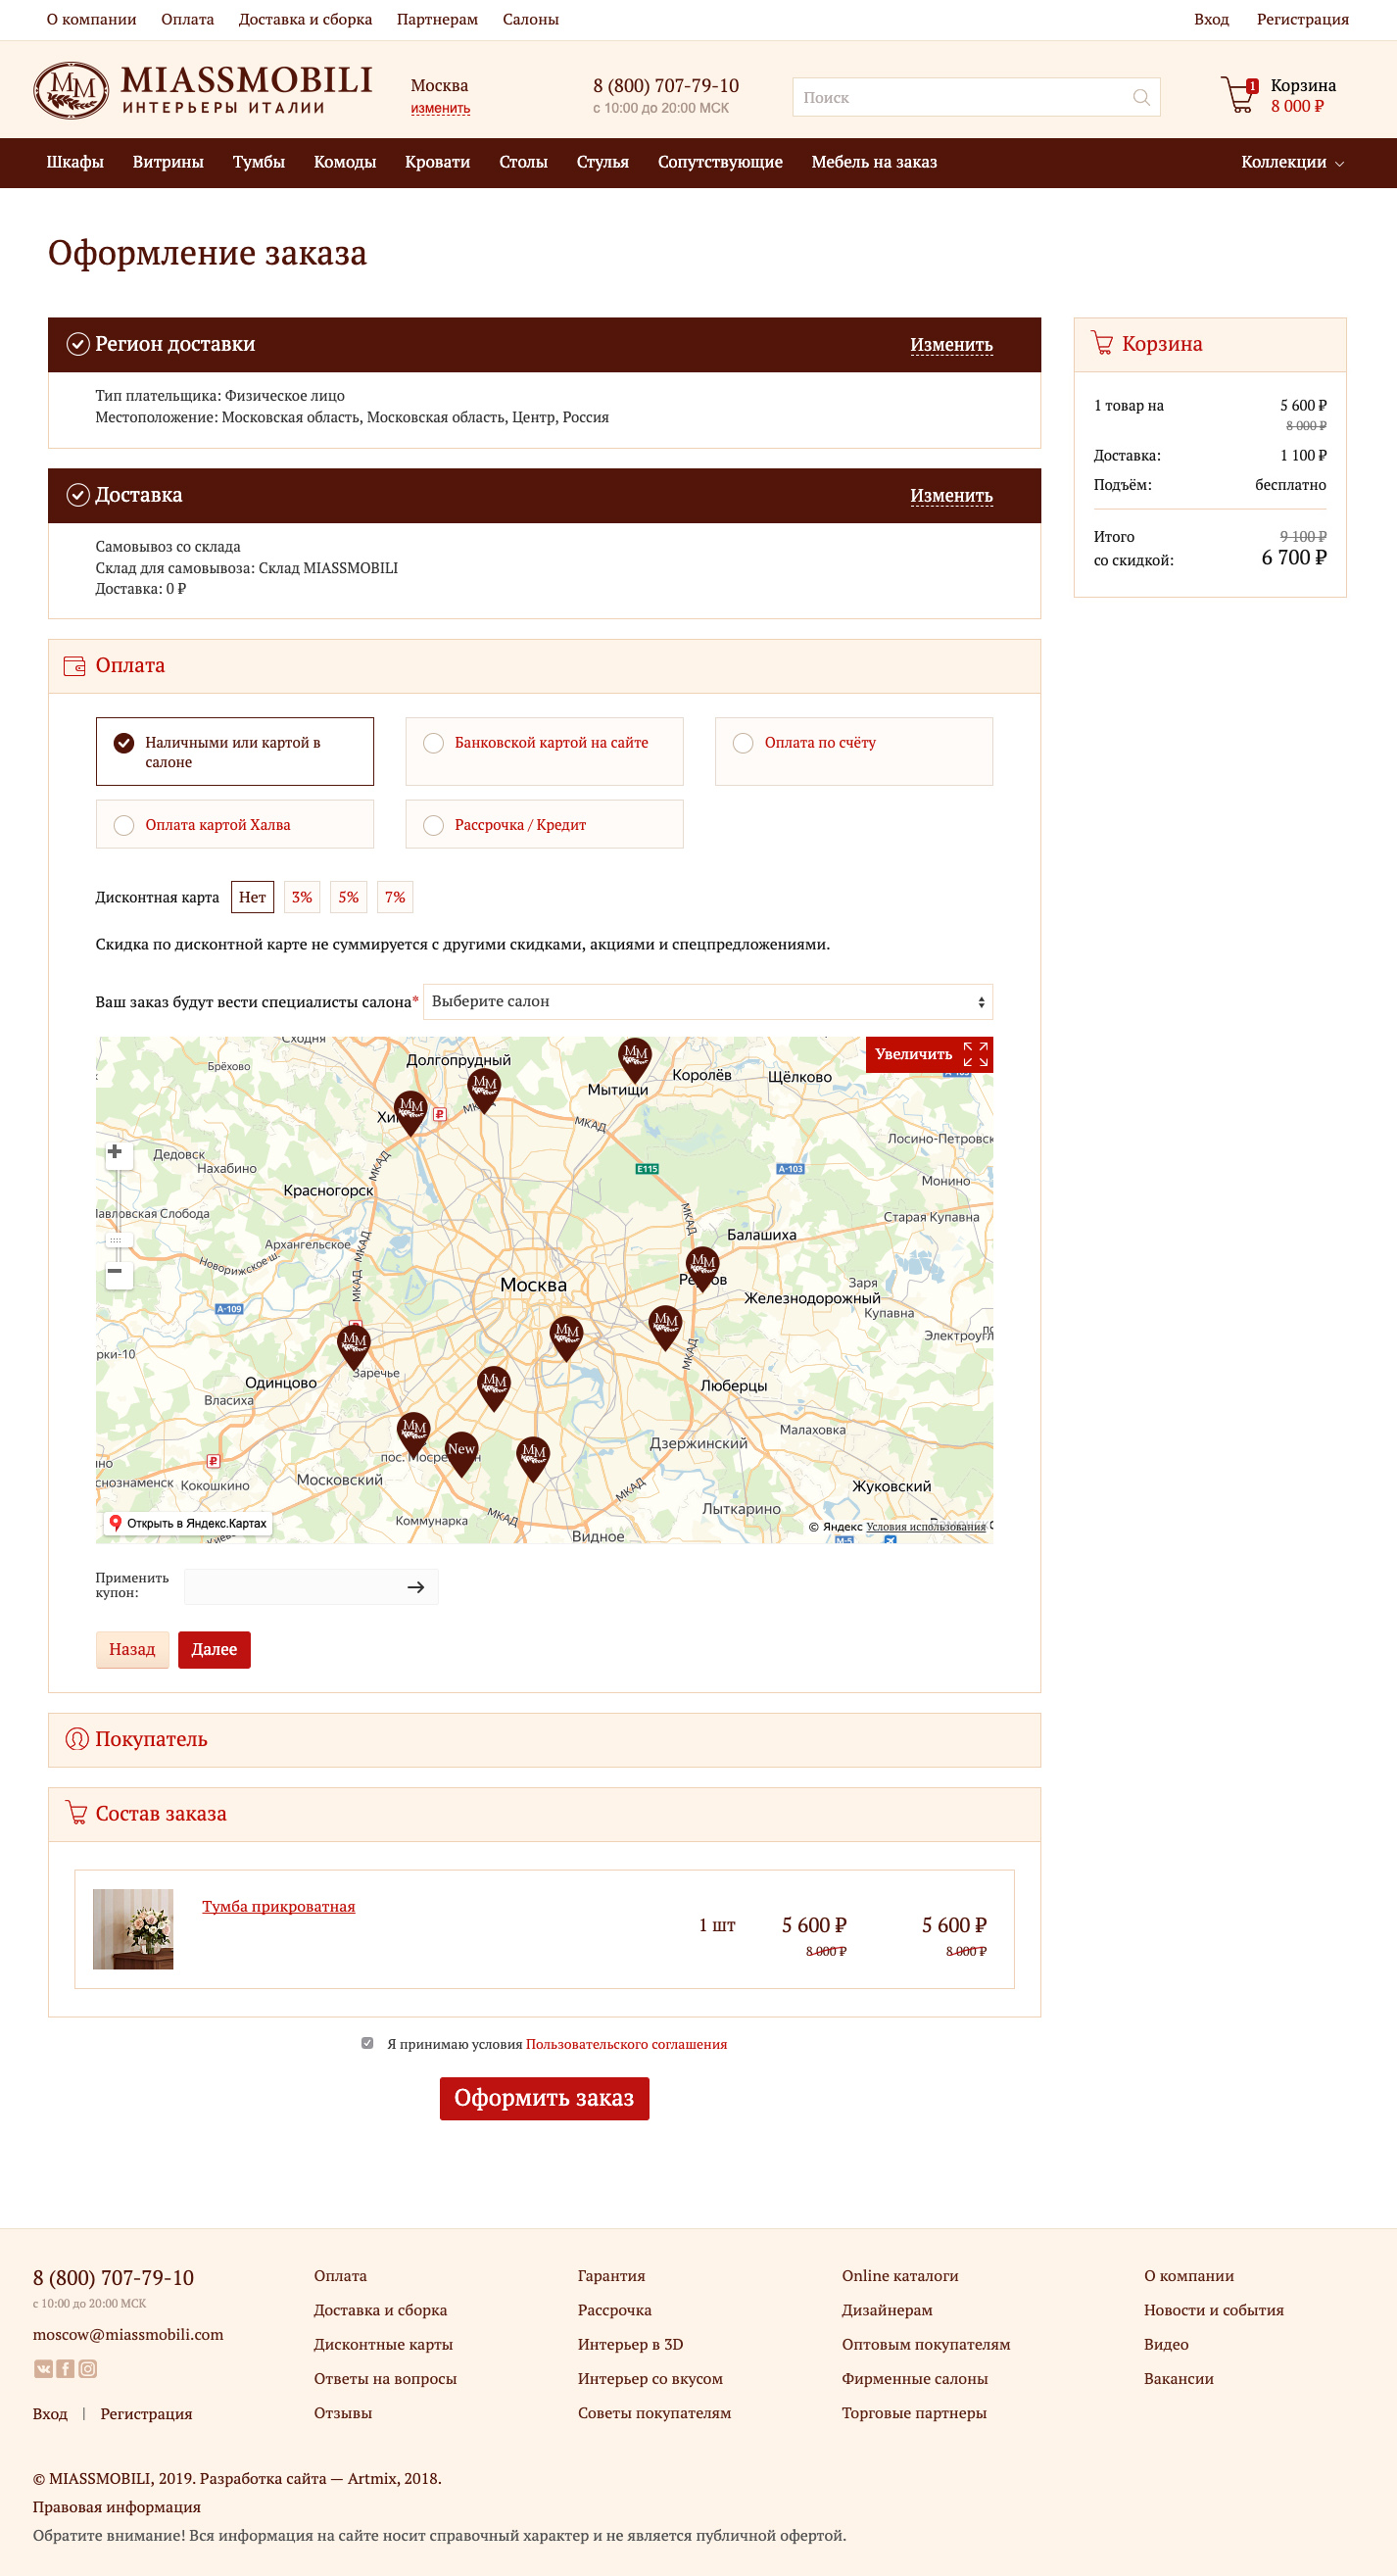Screen dimensions: 1397x2576
Task: Expand the Покупатель section
Action: tap(544, 1739)
